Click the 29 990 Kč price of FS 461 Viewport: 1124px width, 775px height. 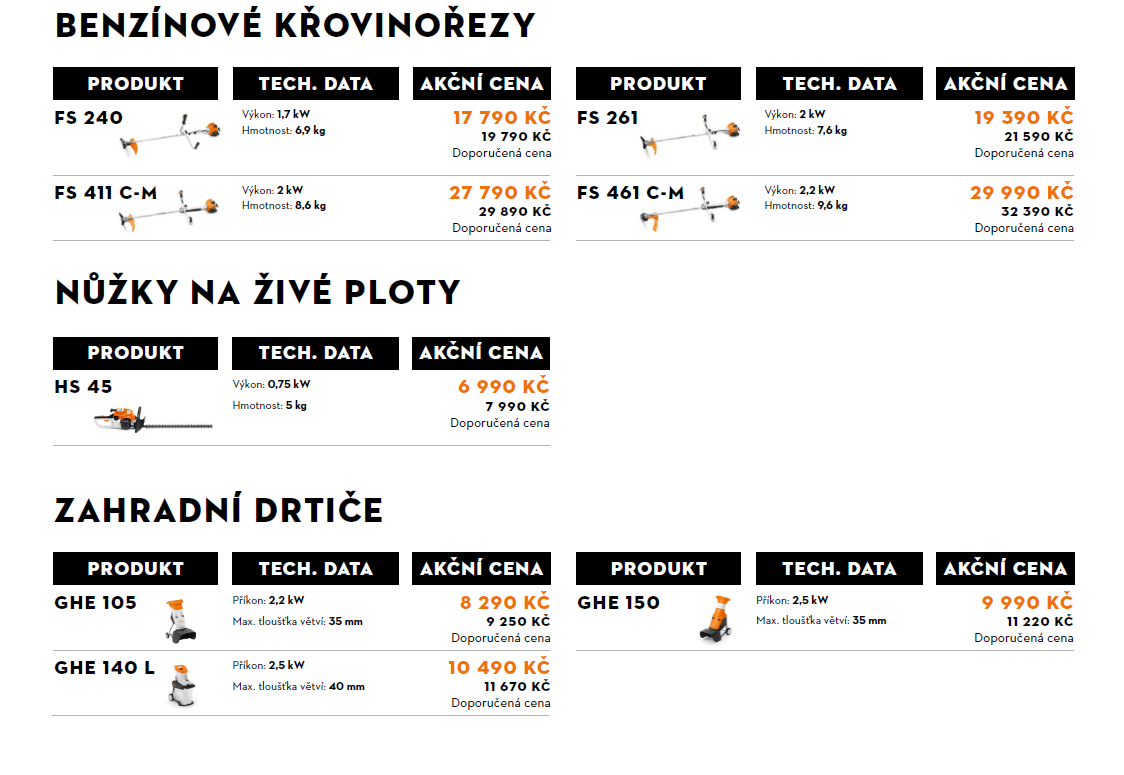1022,192
